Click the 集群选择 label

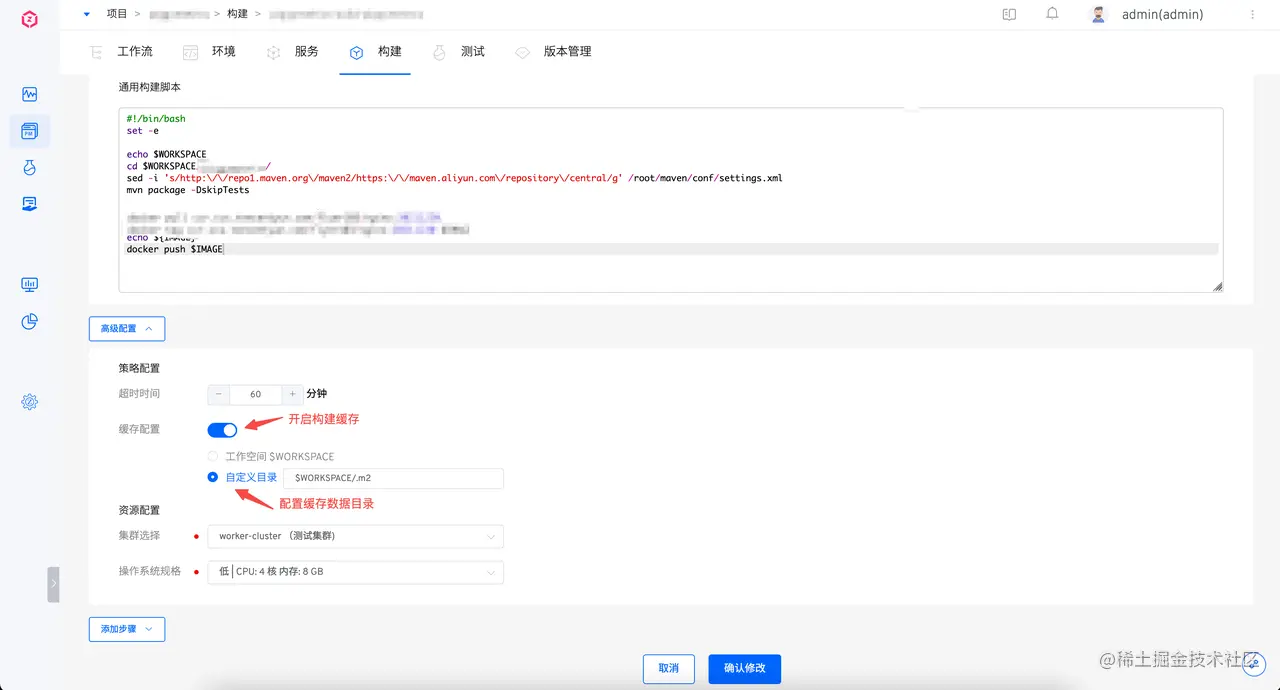(139, 535)
